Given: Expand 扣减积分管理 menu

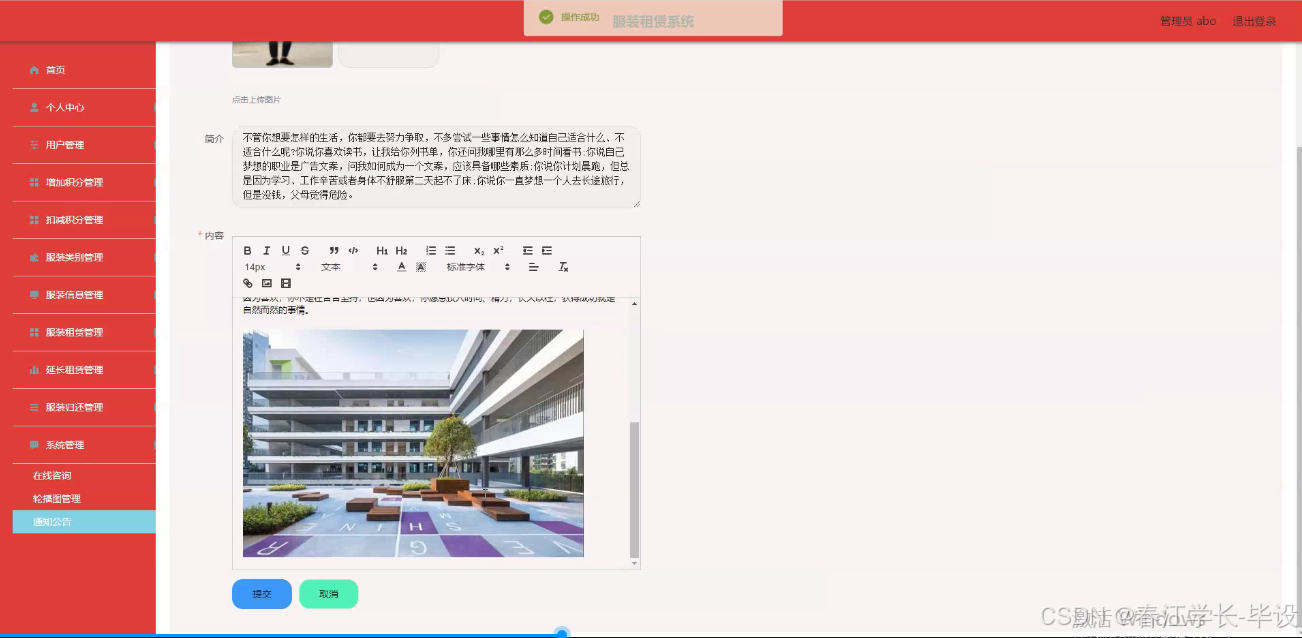Looking at the screenshot, I should pos(84,220).
